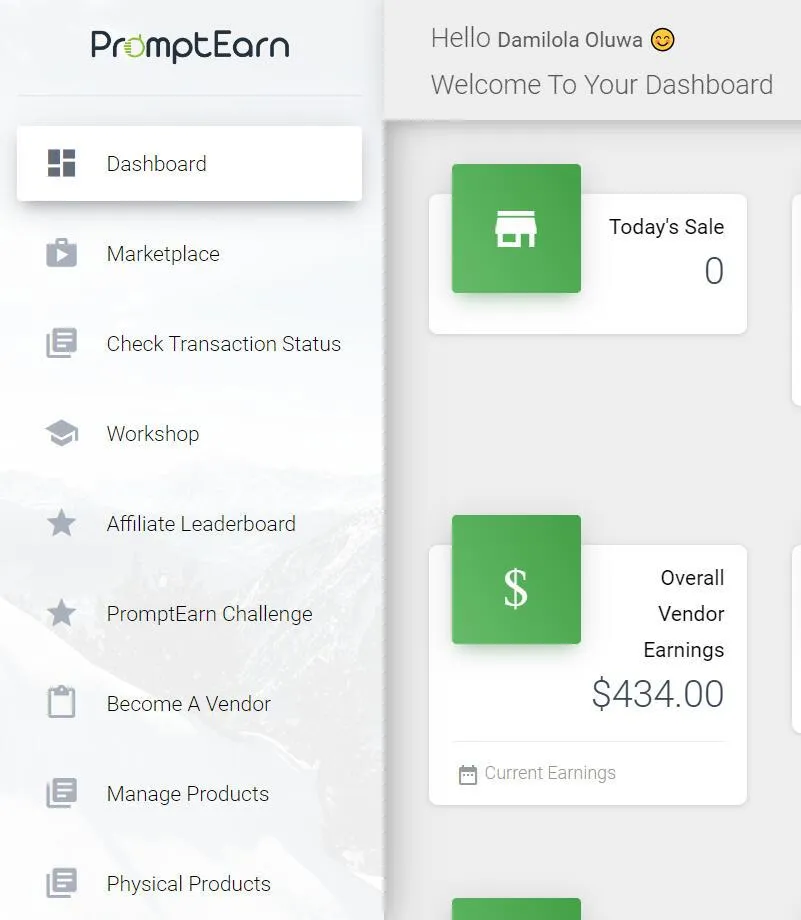Image resolution: width=801 pixels, height=920 pixels.
Task: Click the calendar icon beside Current Earnings
Action: [x=468, y=774]
